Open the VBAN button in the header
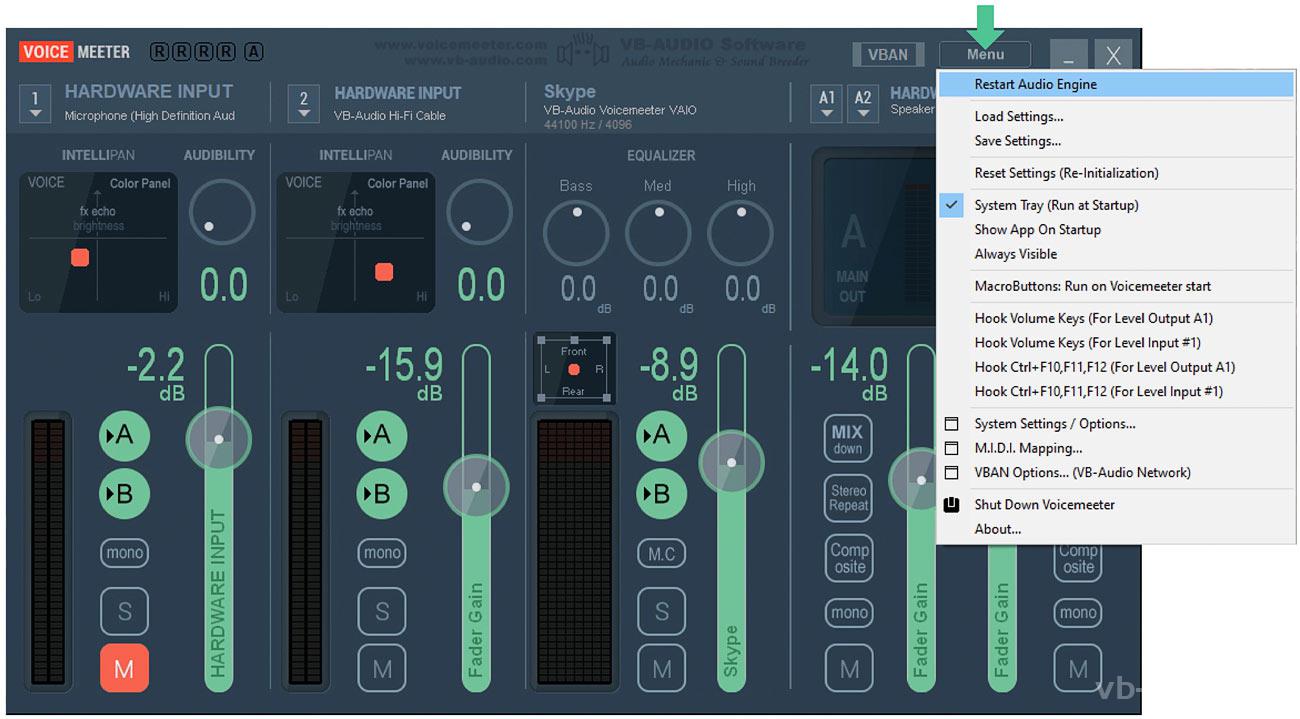 887,55
